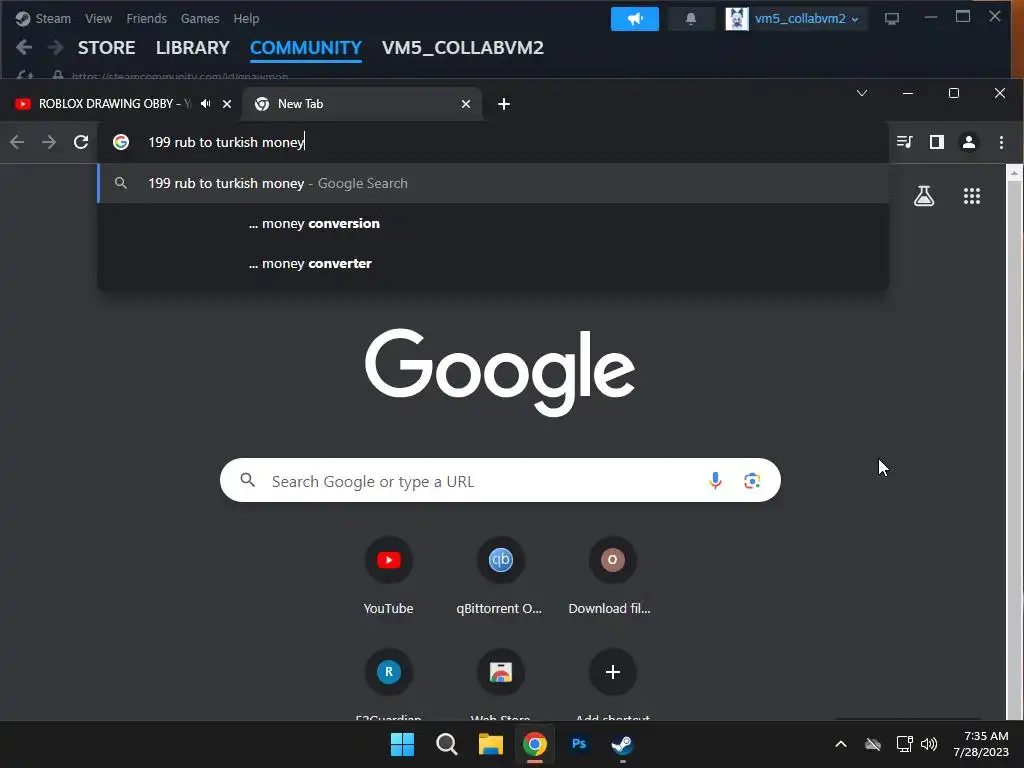Viewport: 1024px width, 768px height.
Task: Select 'money conversion' suggestion
Action: click(493, 223)
